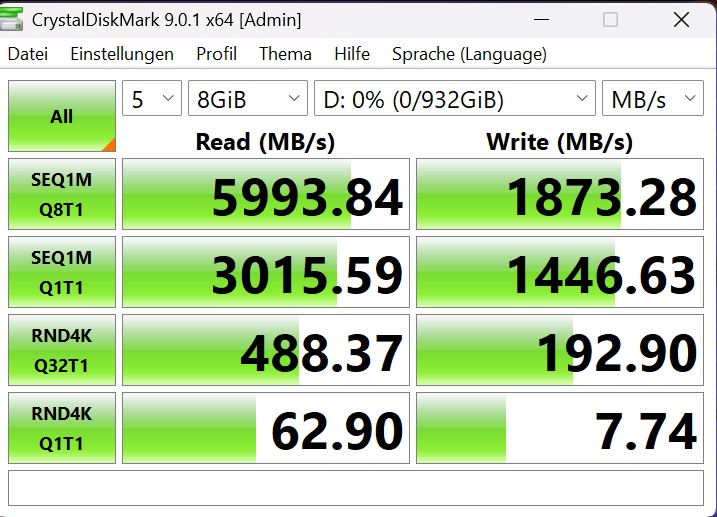Start the SEQ1M Q8T1 benchmark test
The width and height of the screenshot is (717, 517).
coord(61,194)
